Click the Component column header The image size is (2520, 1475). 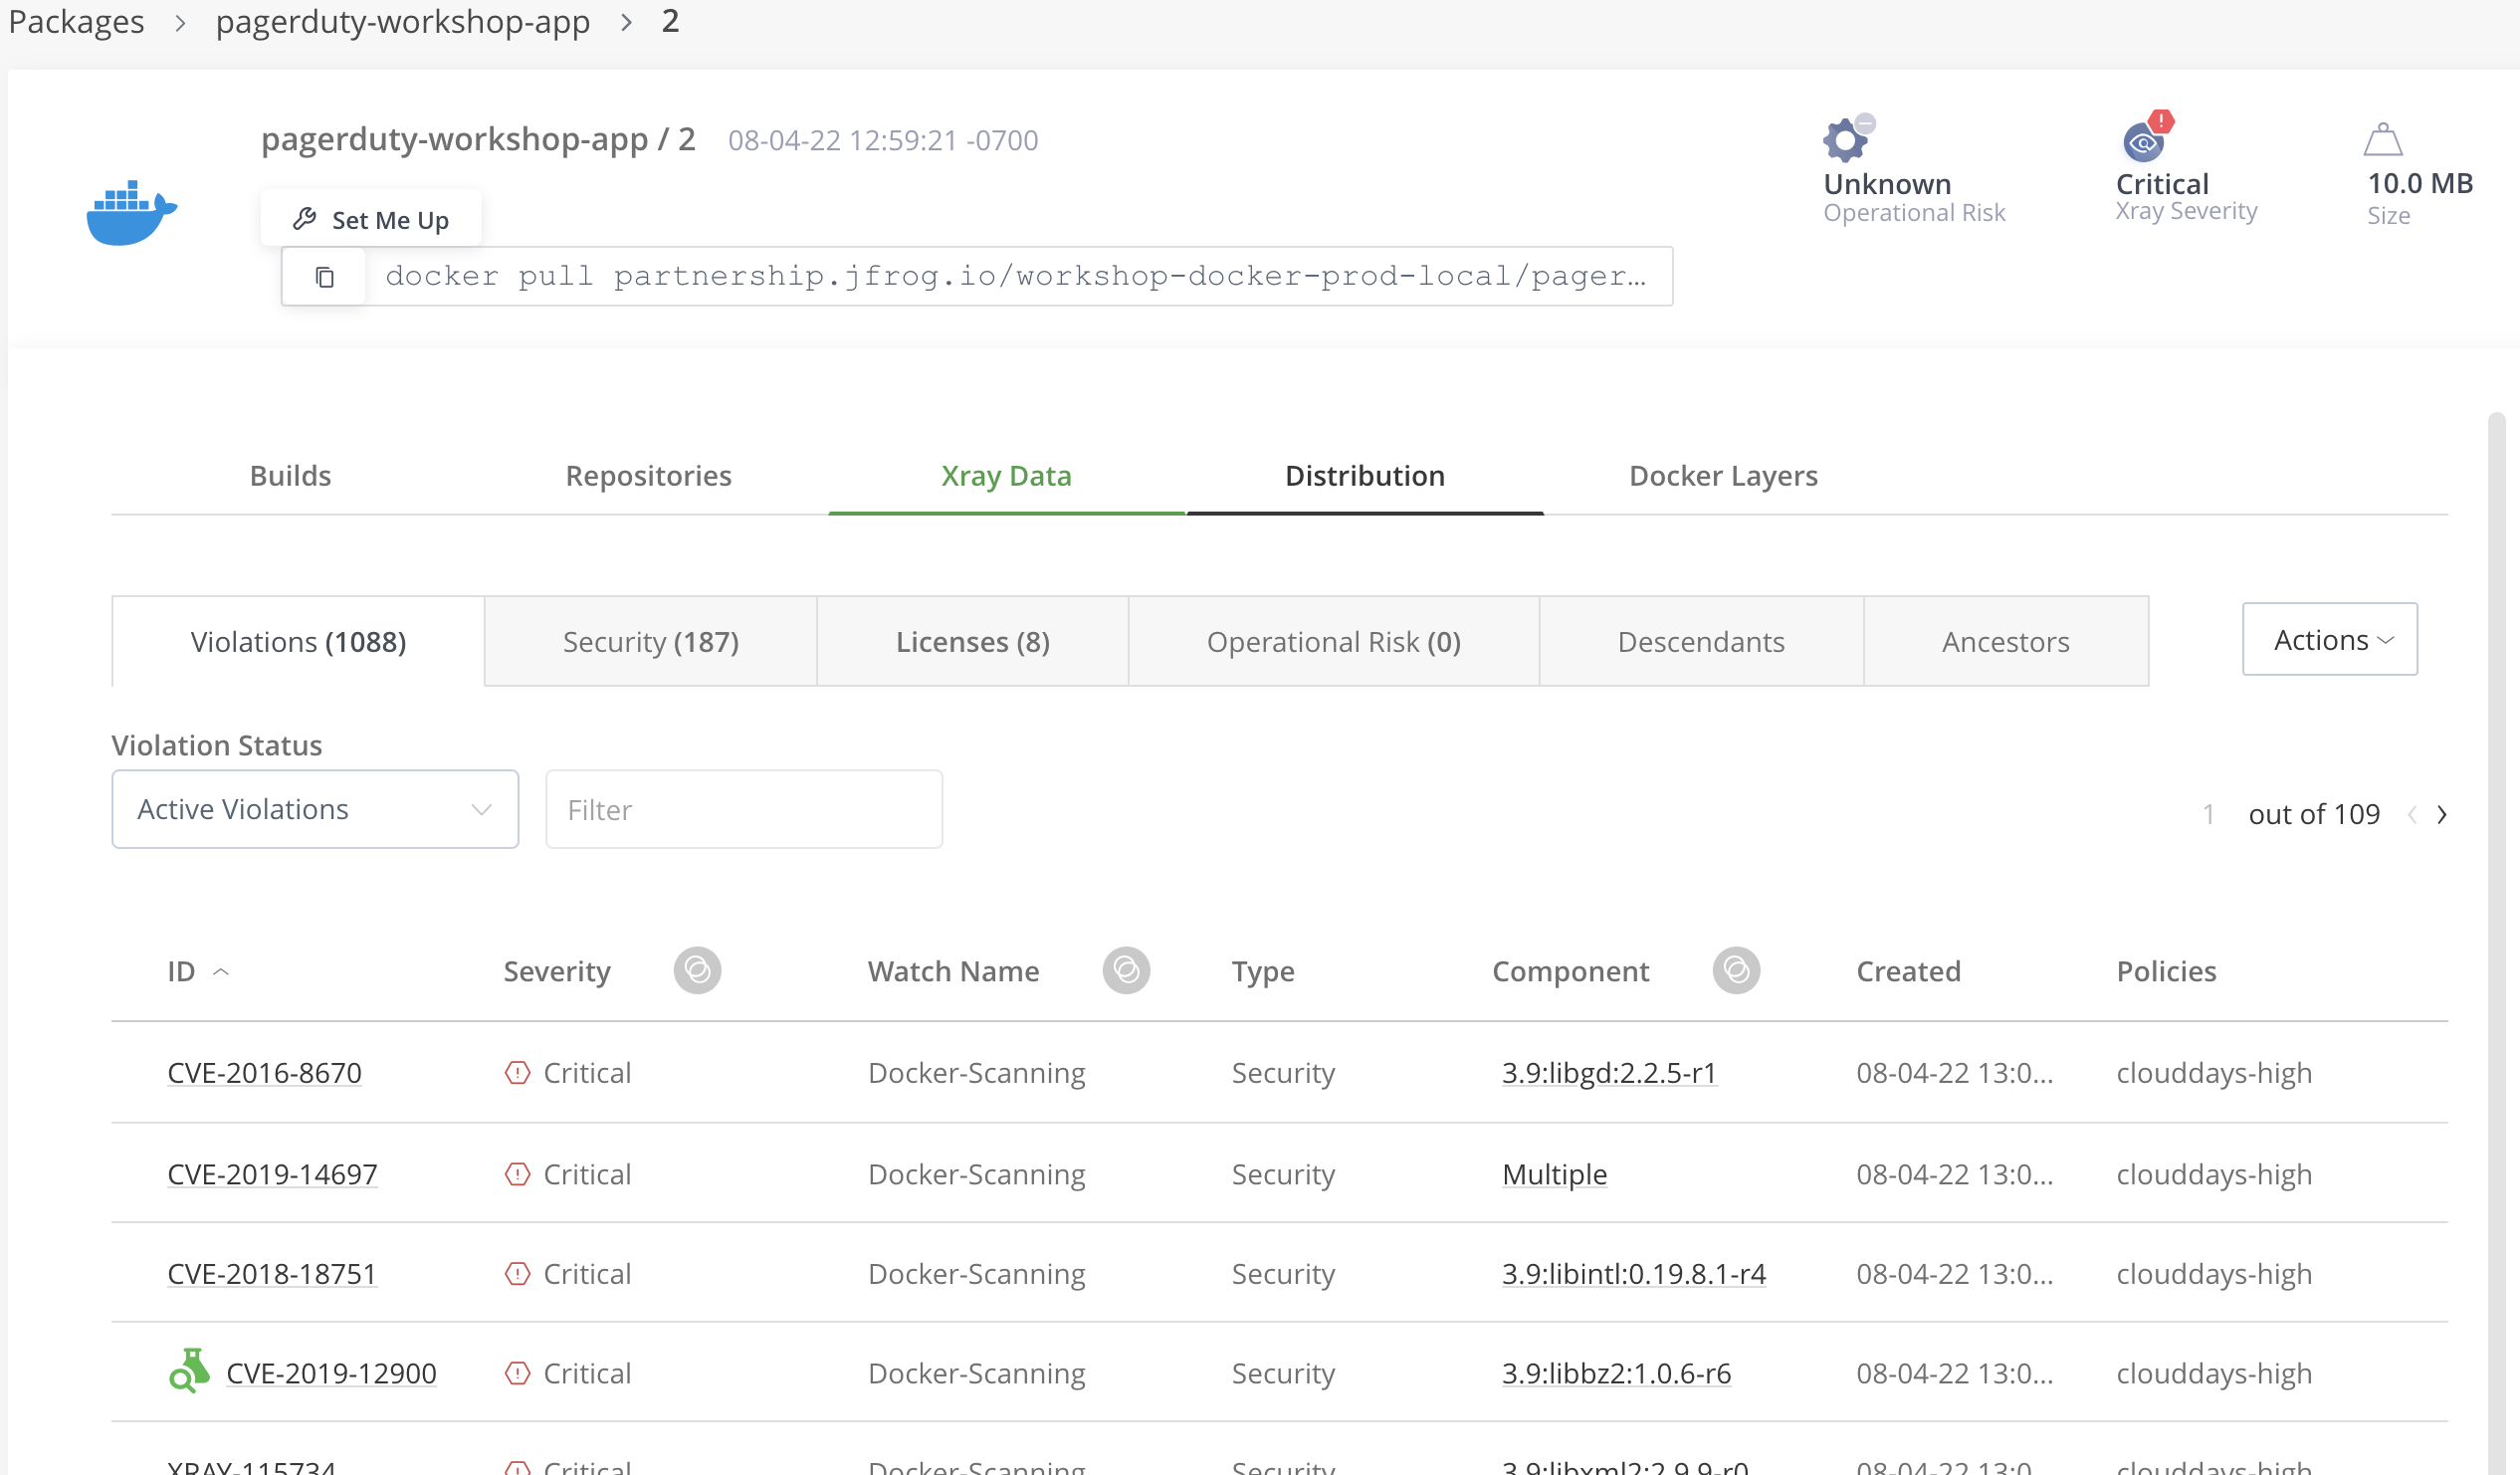1570,971
